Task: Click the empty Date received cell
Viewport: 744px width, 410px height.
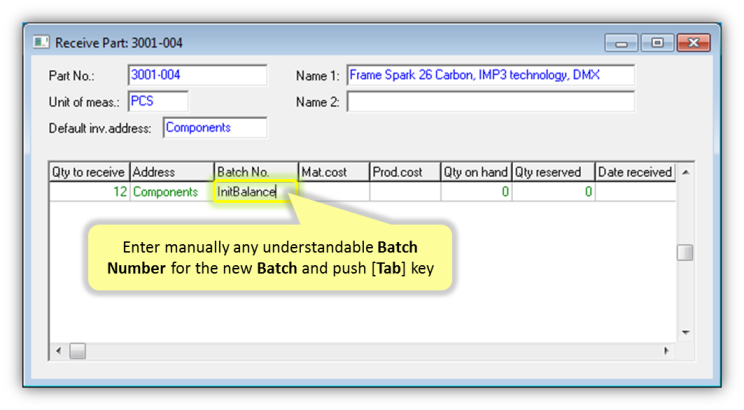Action: click(x=636, y=192)
